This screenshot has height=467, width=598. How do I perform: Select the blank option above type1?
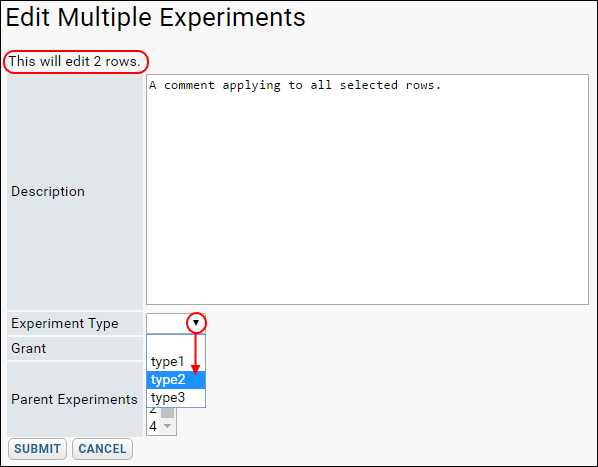(x=176, y=344)
